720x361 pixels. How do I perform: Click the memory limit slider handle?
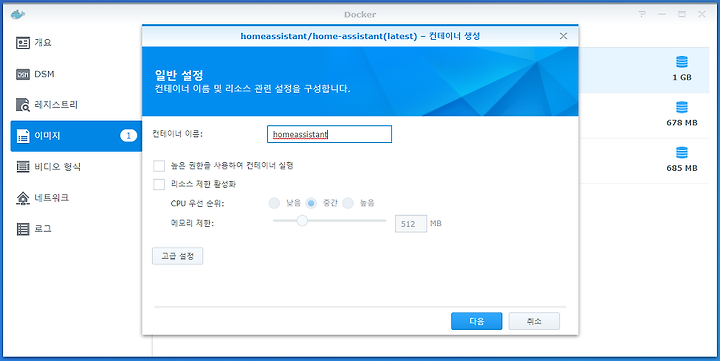tap(302, 221)
